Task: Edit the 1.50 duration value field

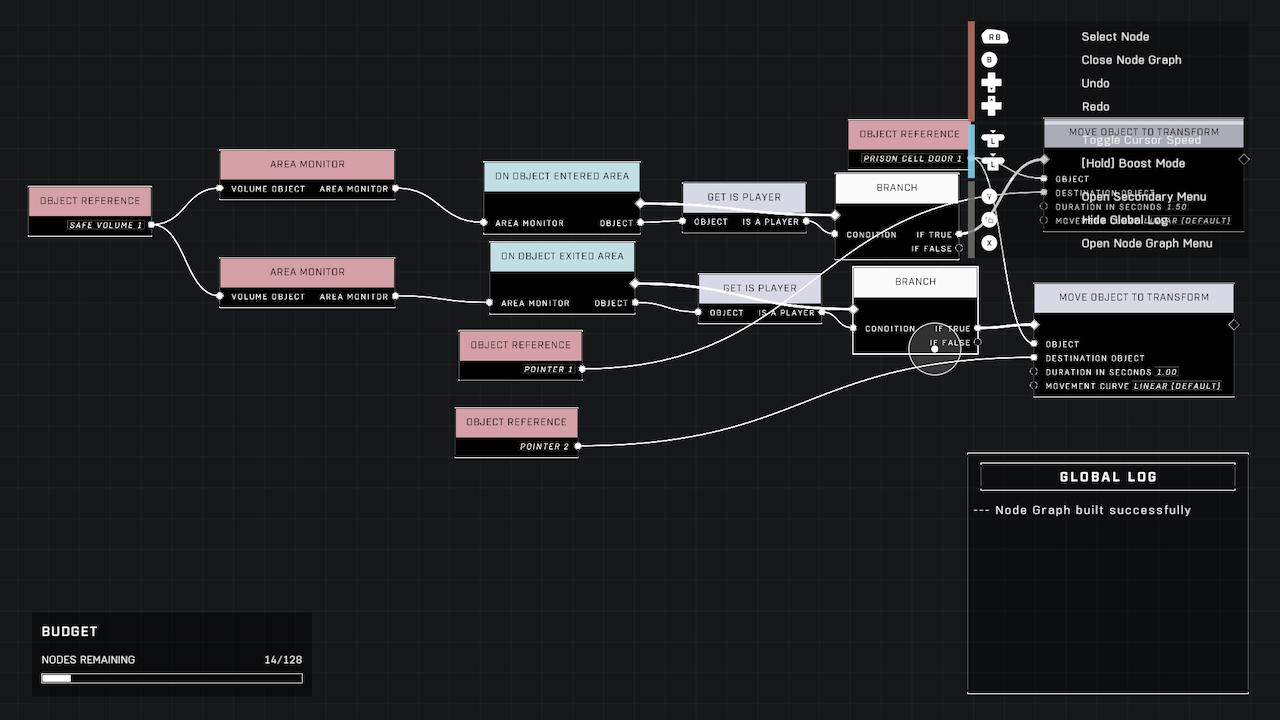Action: pos(1176,207)
